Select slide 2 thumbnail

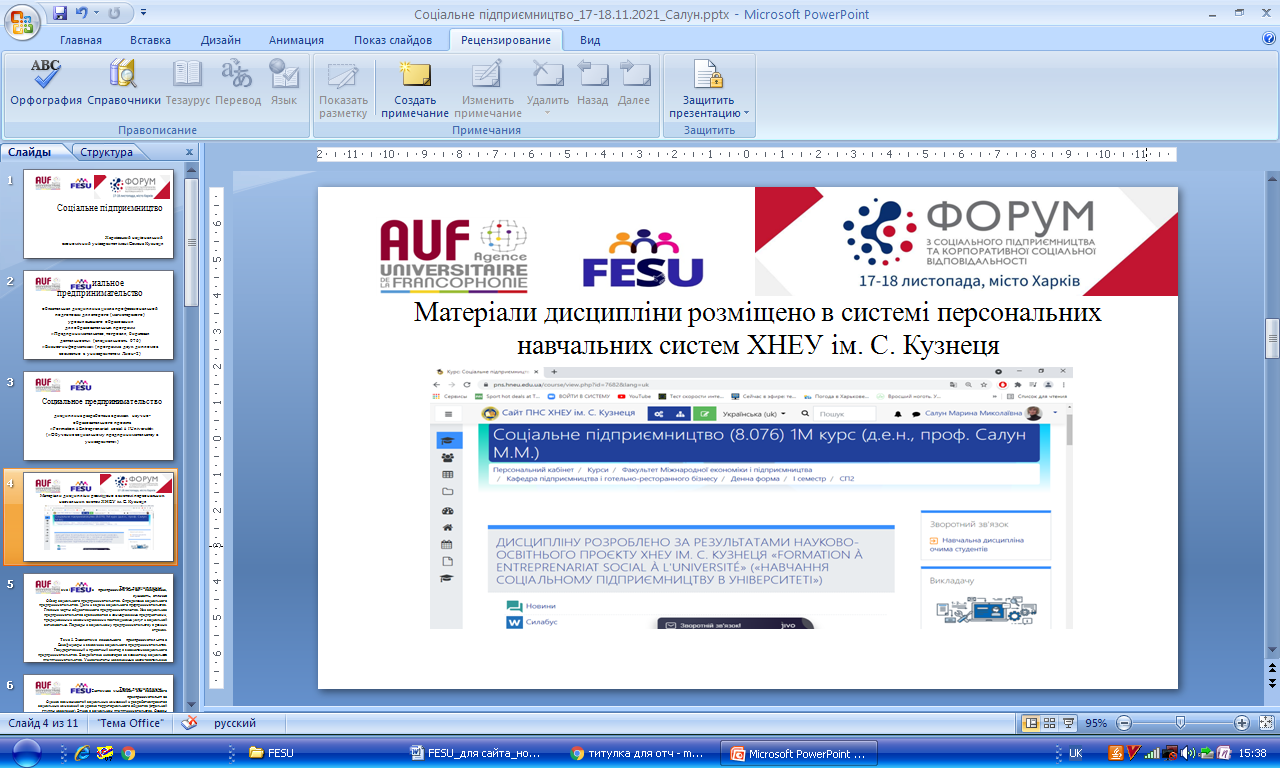pos(99,315)
